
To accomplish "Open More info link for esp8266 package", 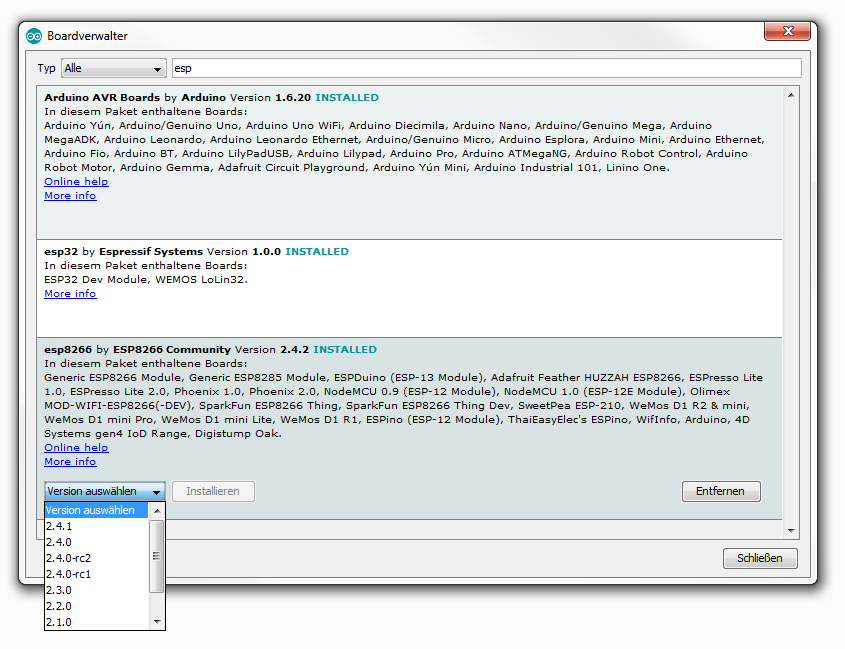I will point(70,461).
